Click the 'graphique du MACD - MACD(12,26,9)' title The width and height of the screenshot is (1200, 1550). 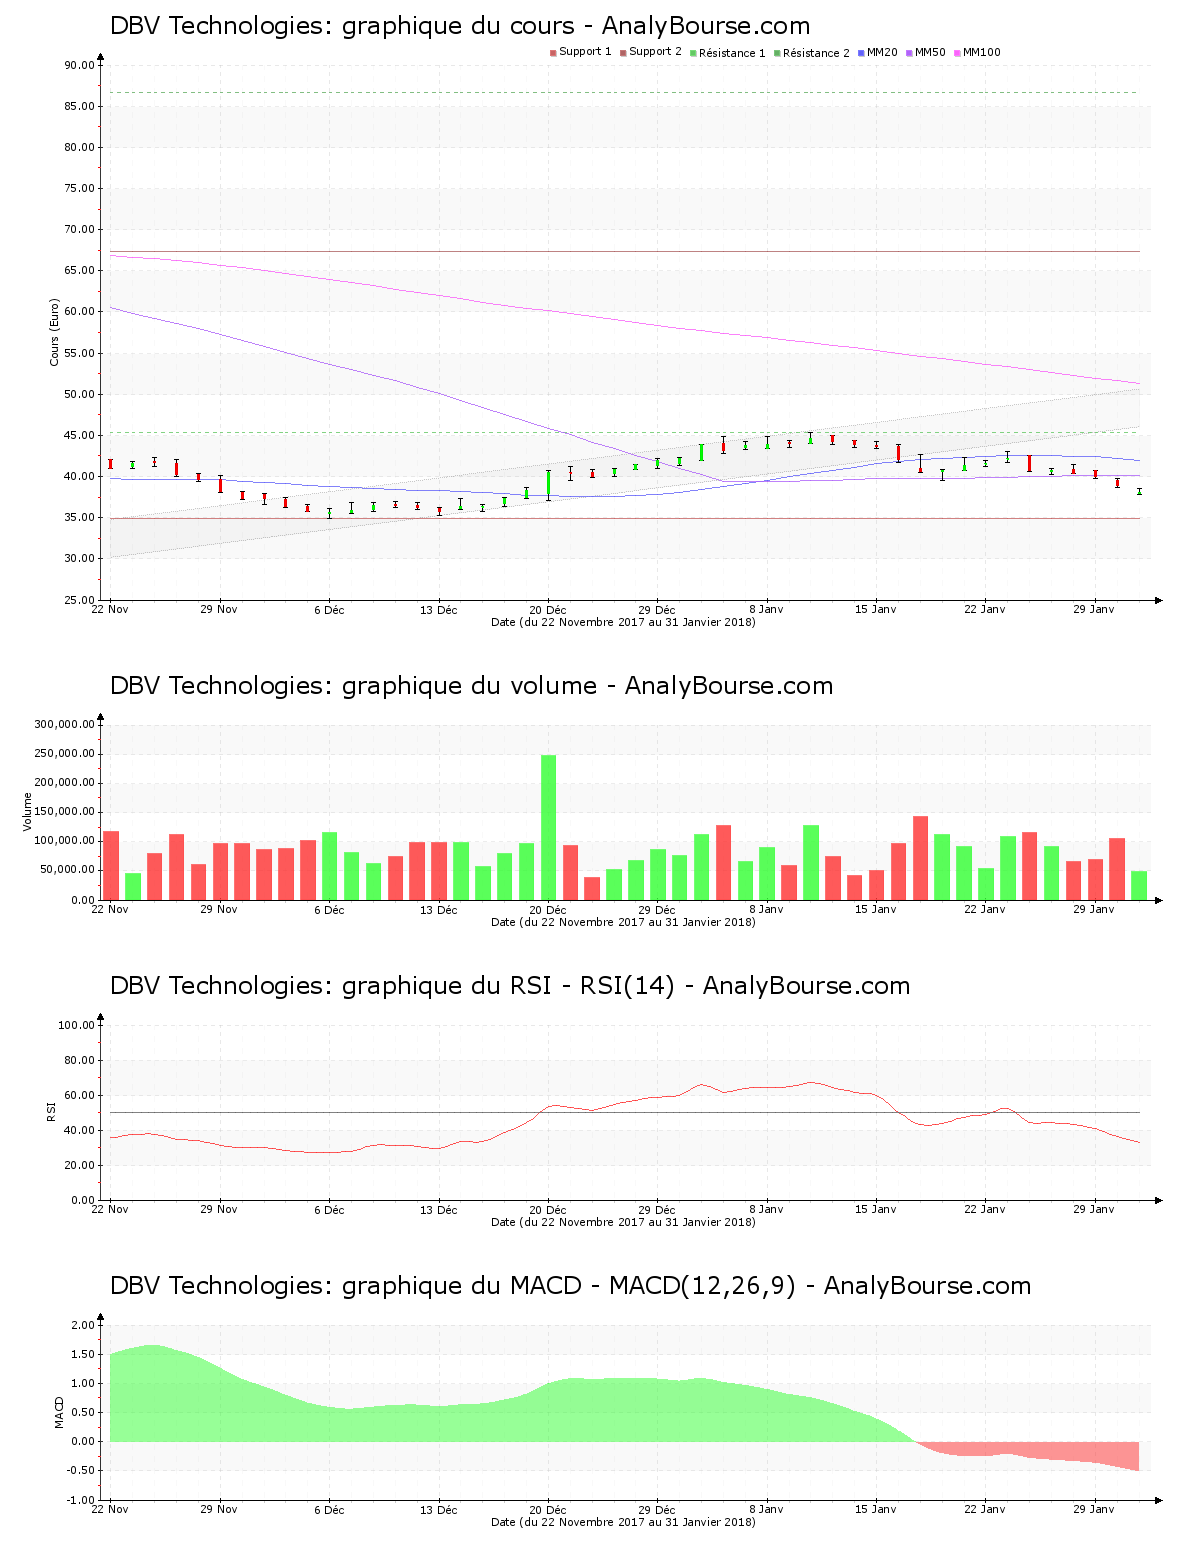pos(568,1286)
